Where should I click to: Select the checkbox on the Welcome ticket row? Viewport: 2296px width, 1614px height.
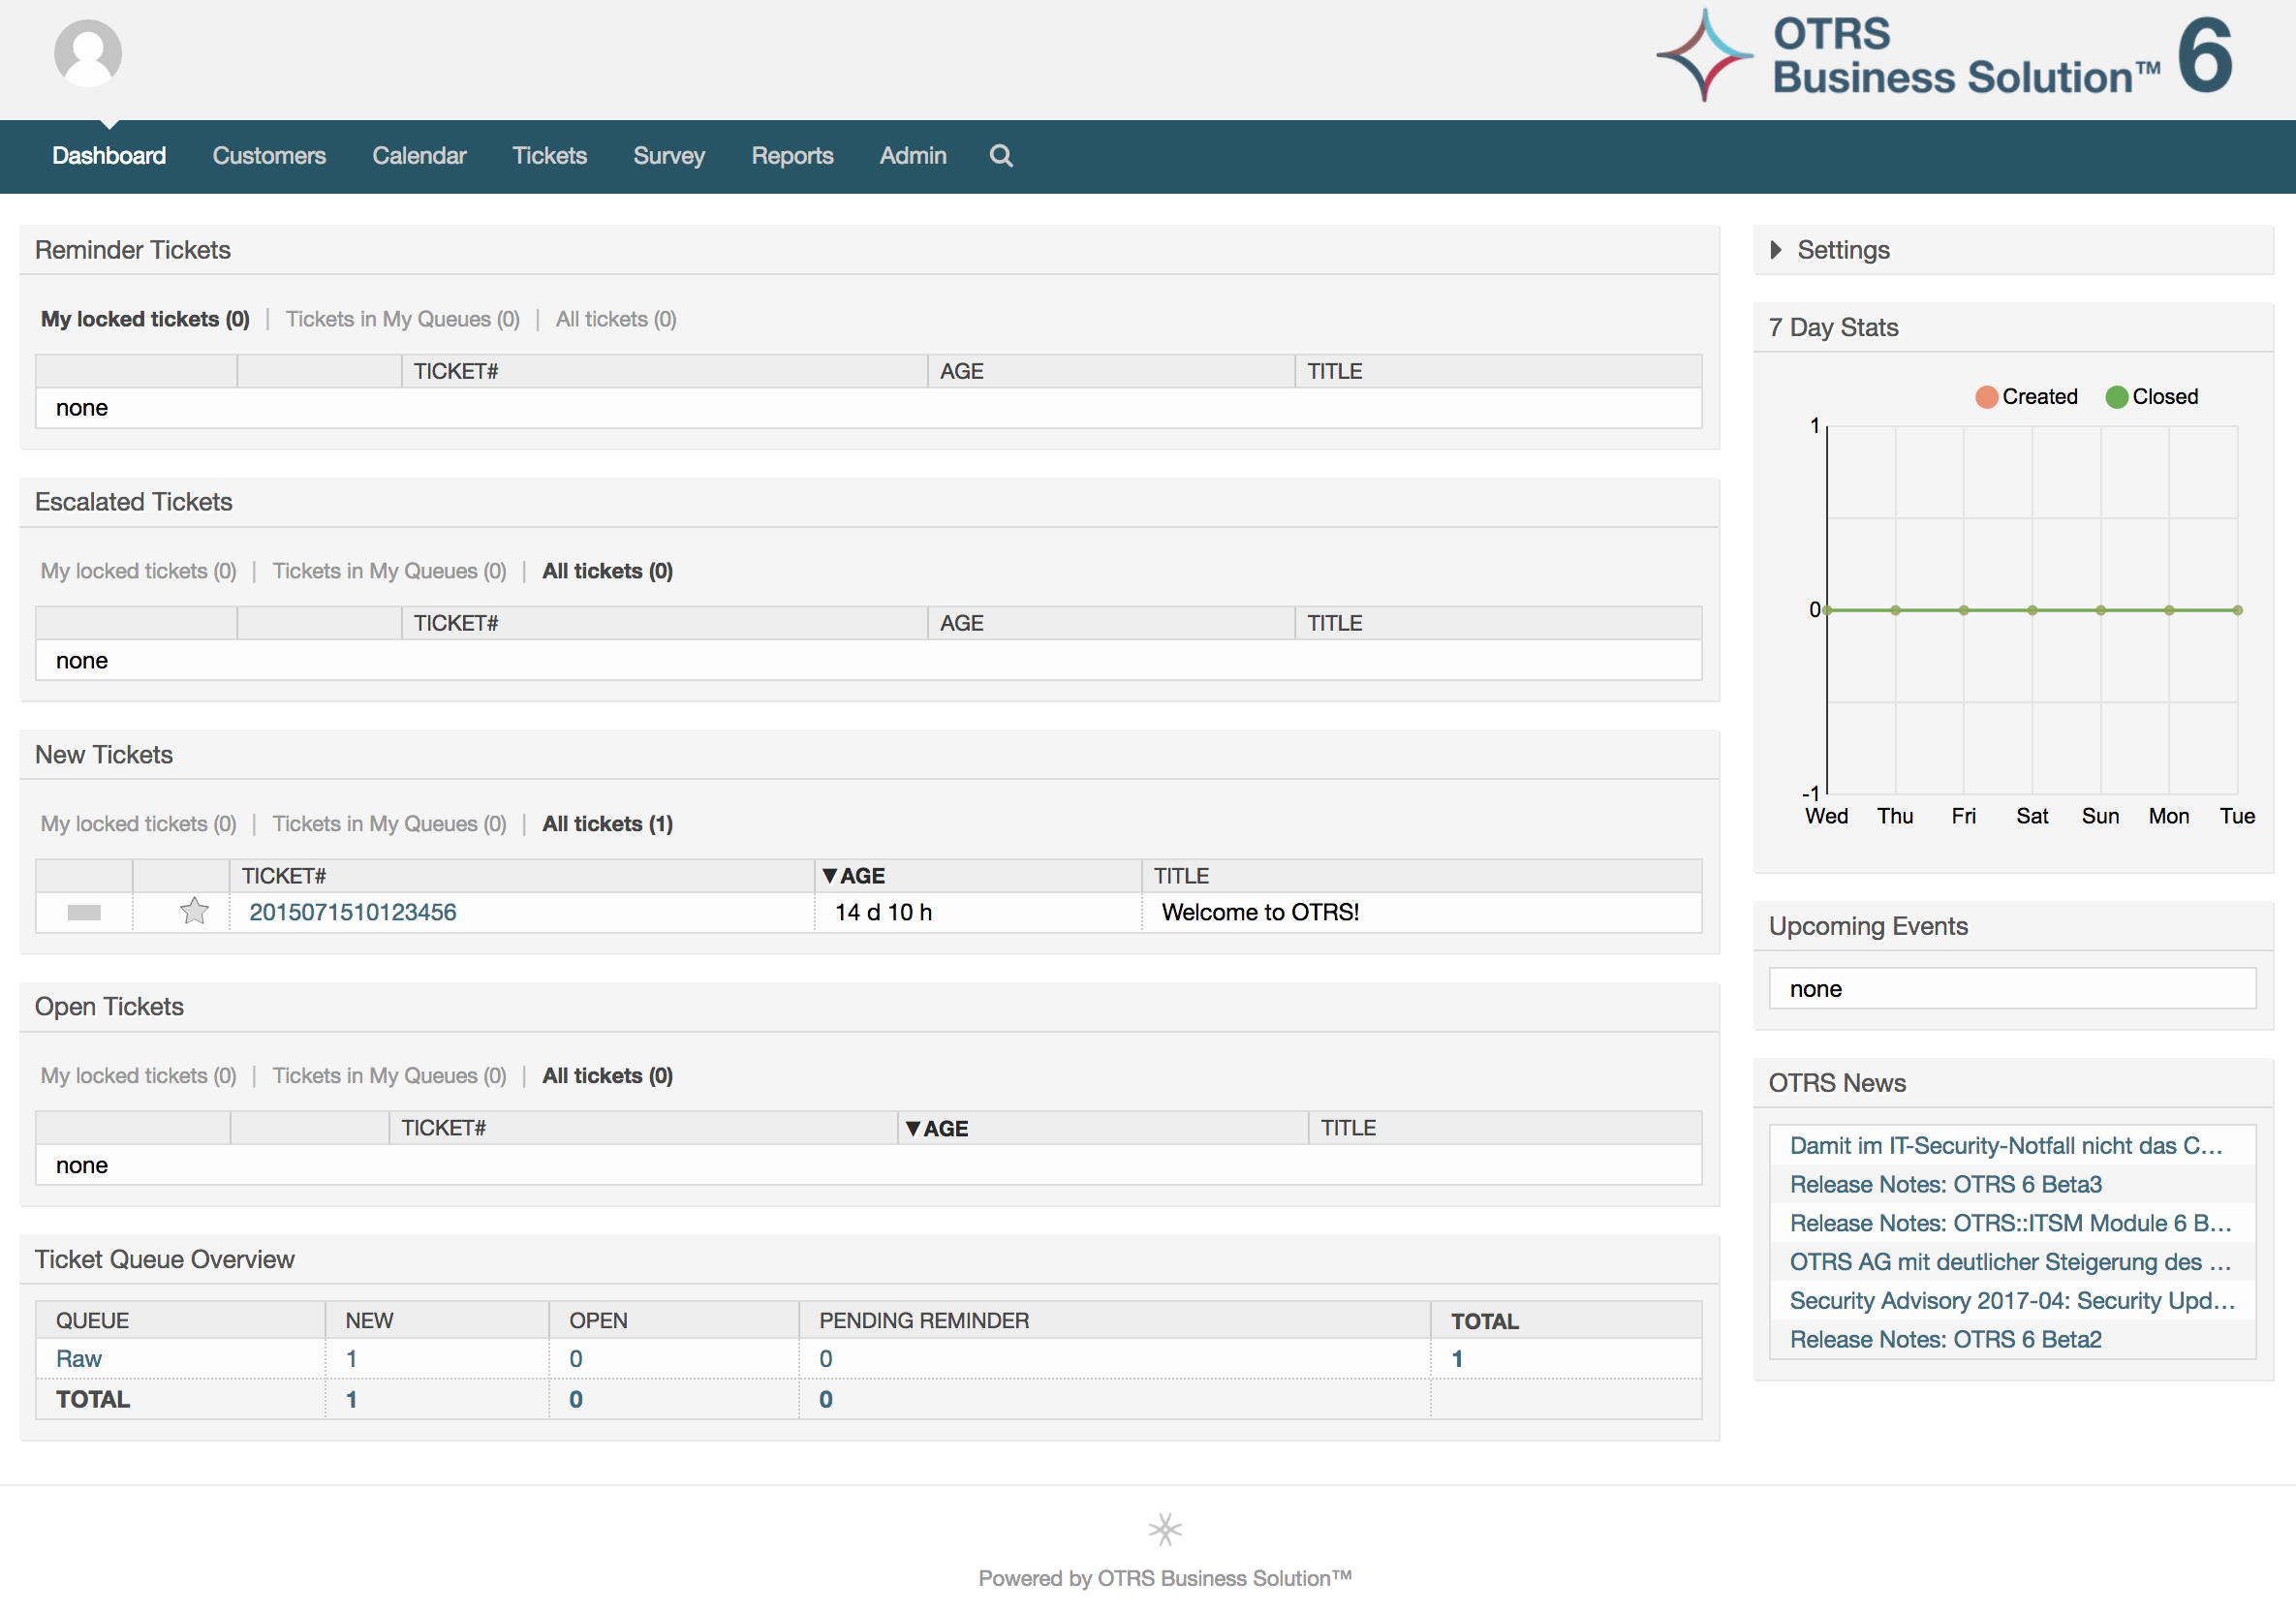pos(83,911)
